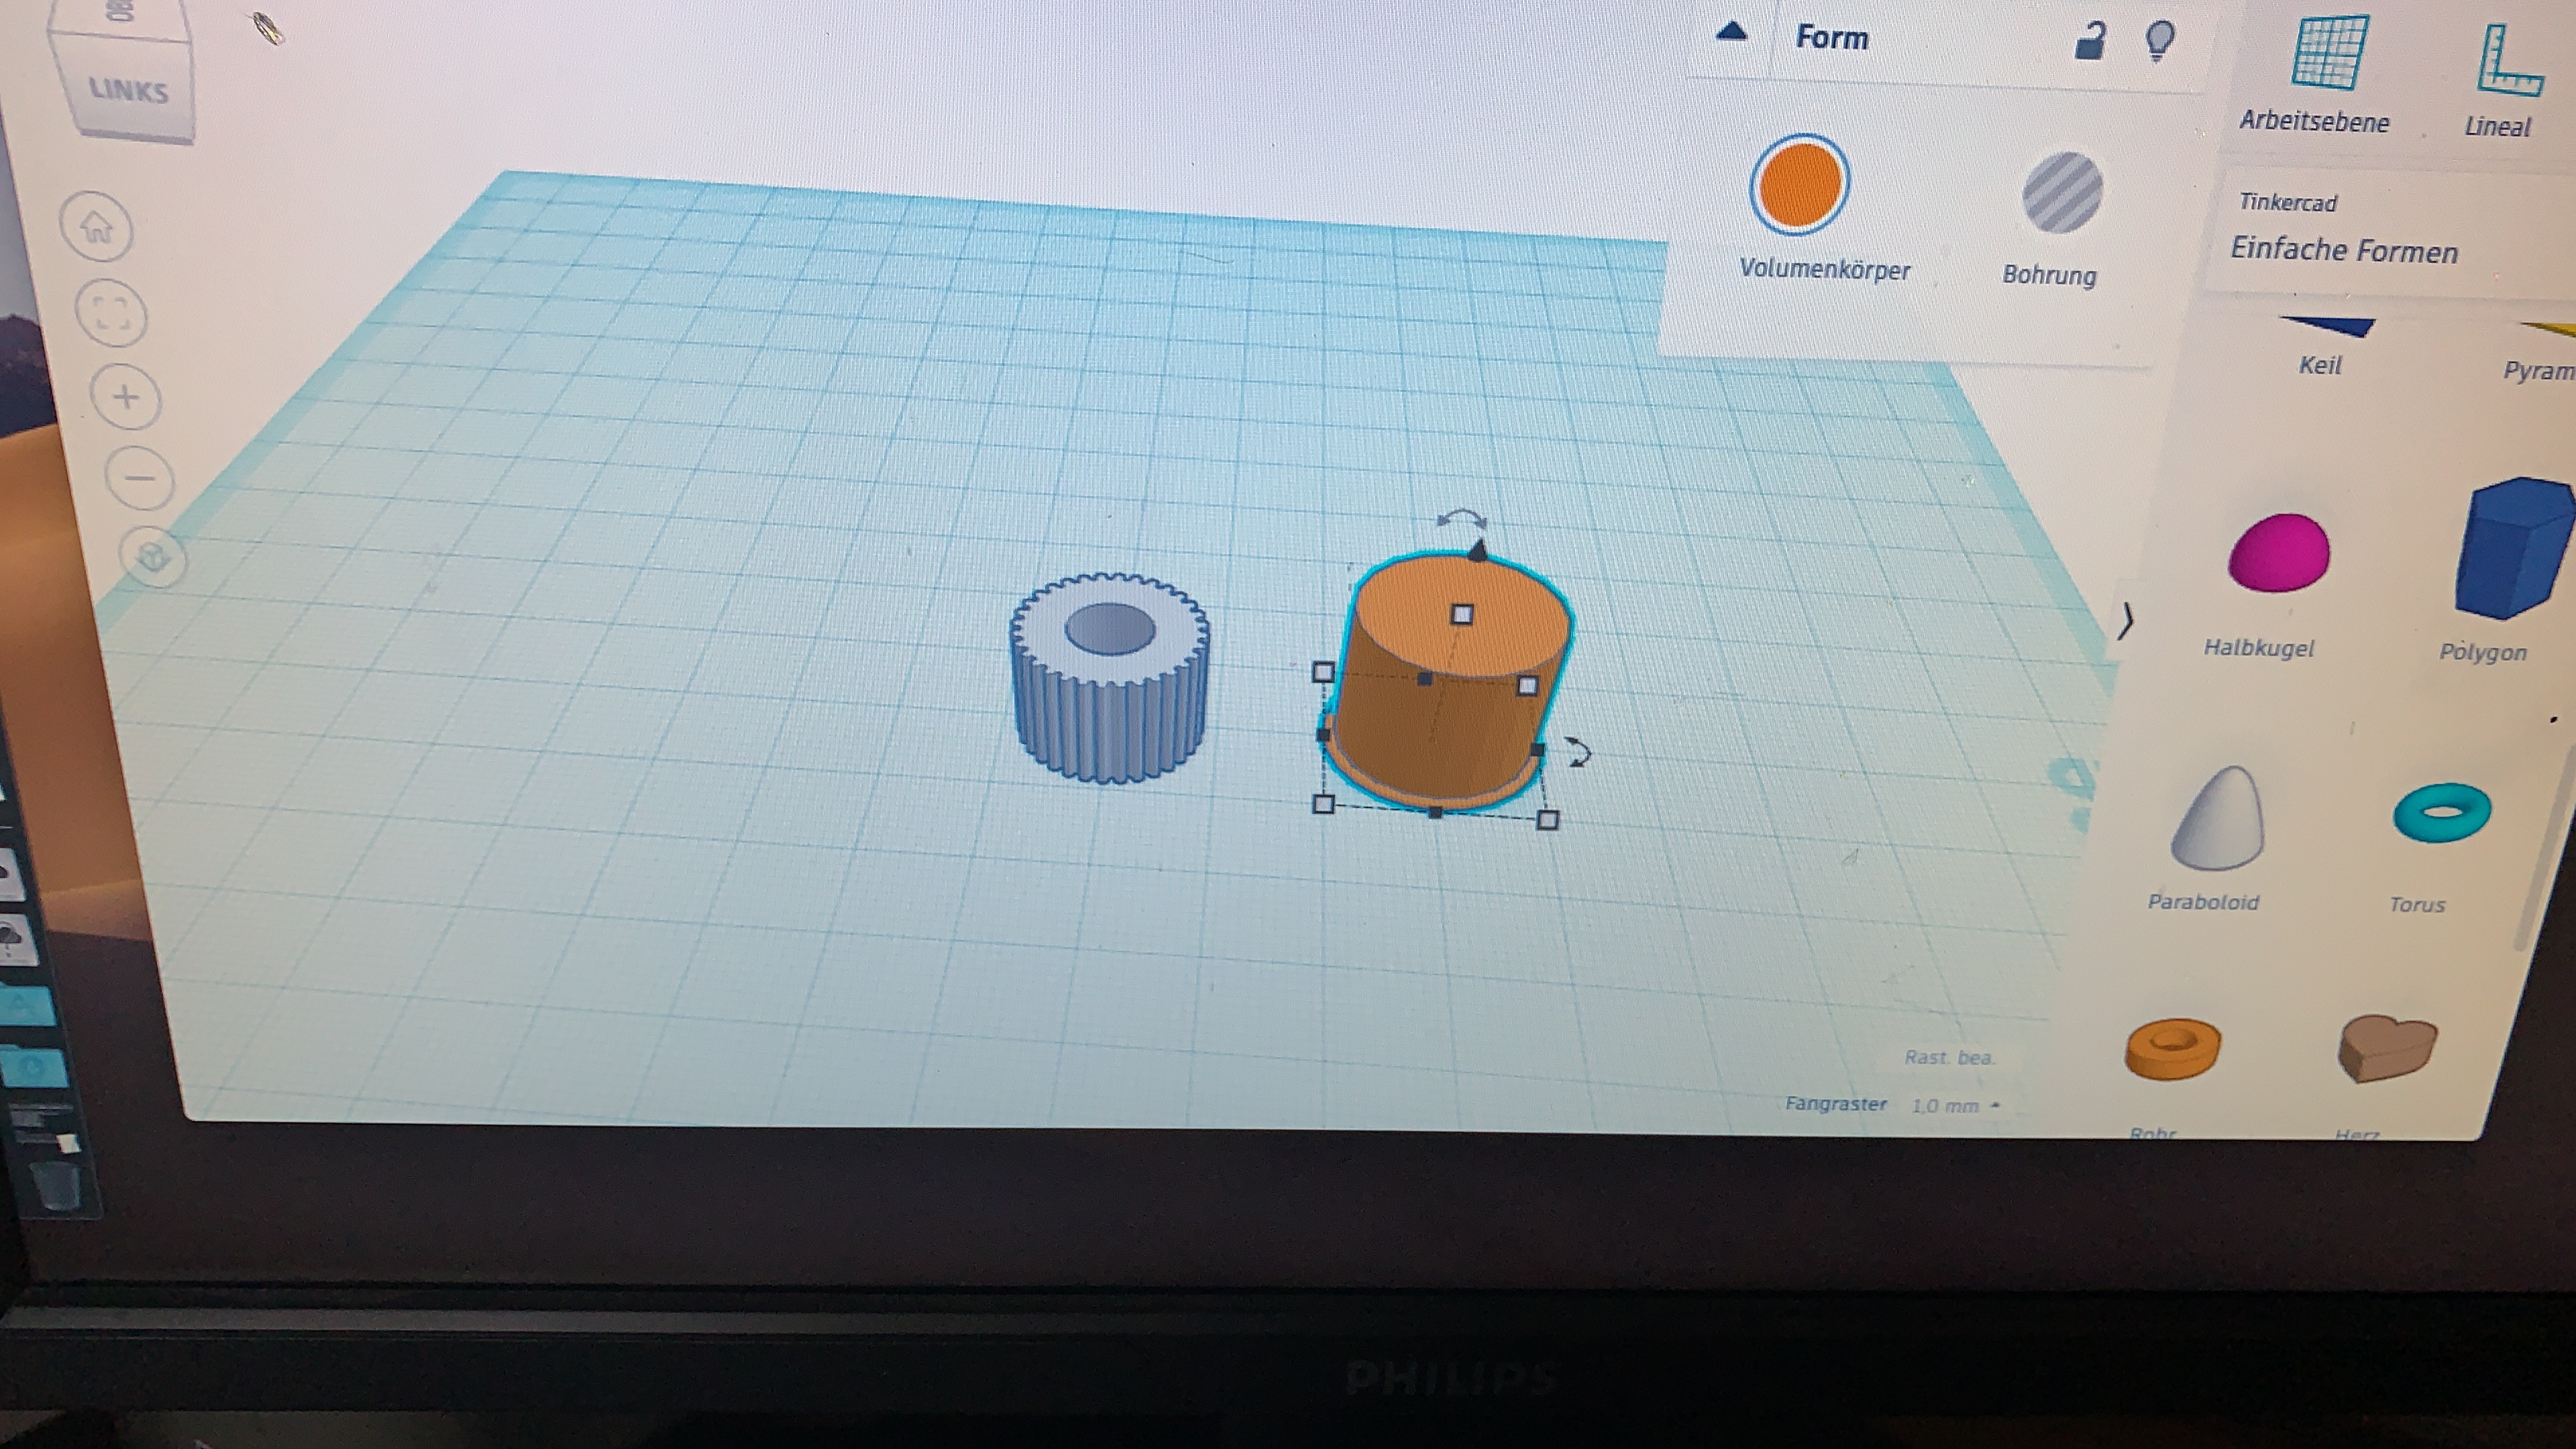
Task: Click the right edge midpoint handle
Action: point(1538,749)
